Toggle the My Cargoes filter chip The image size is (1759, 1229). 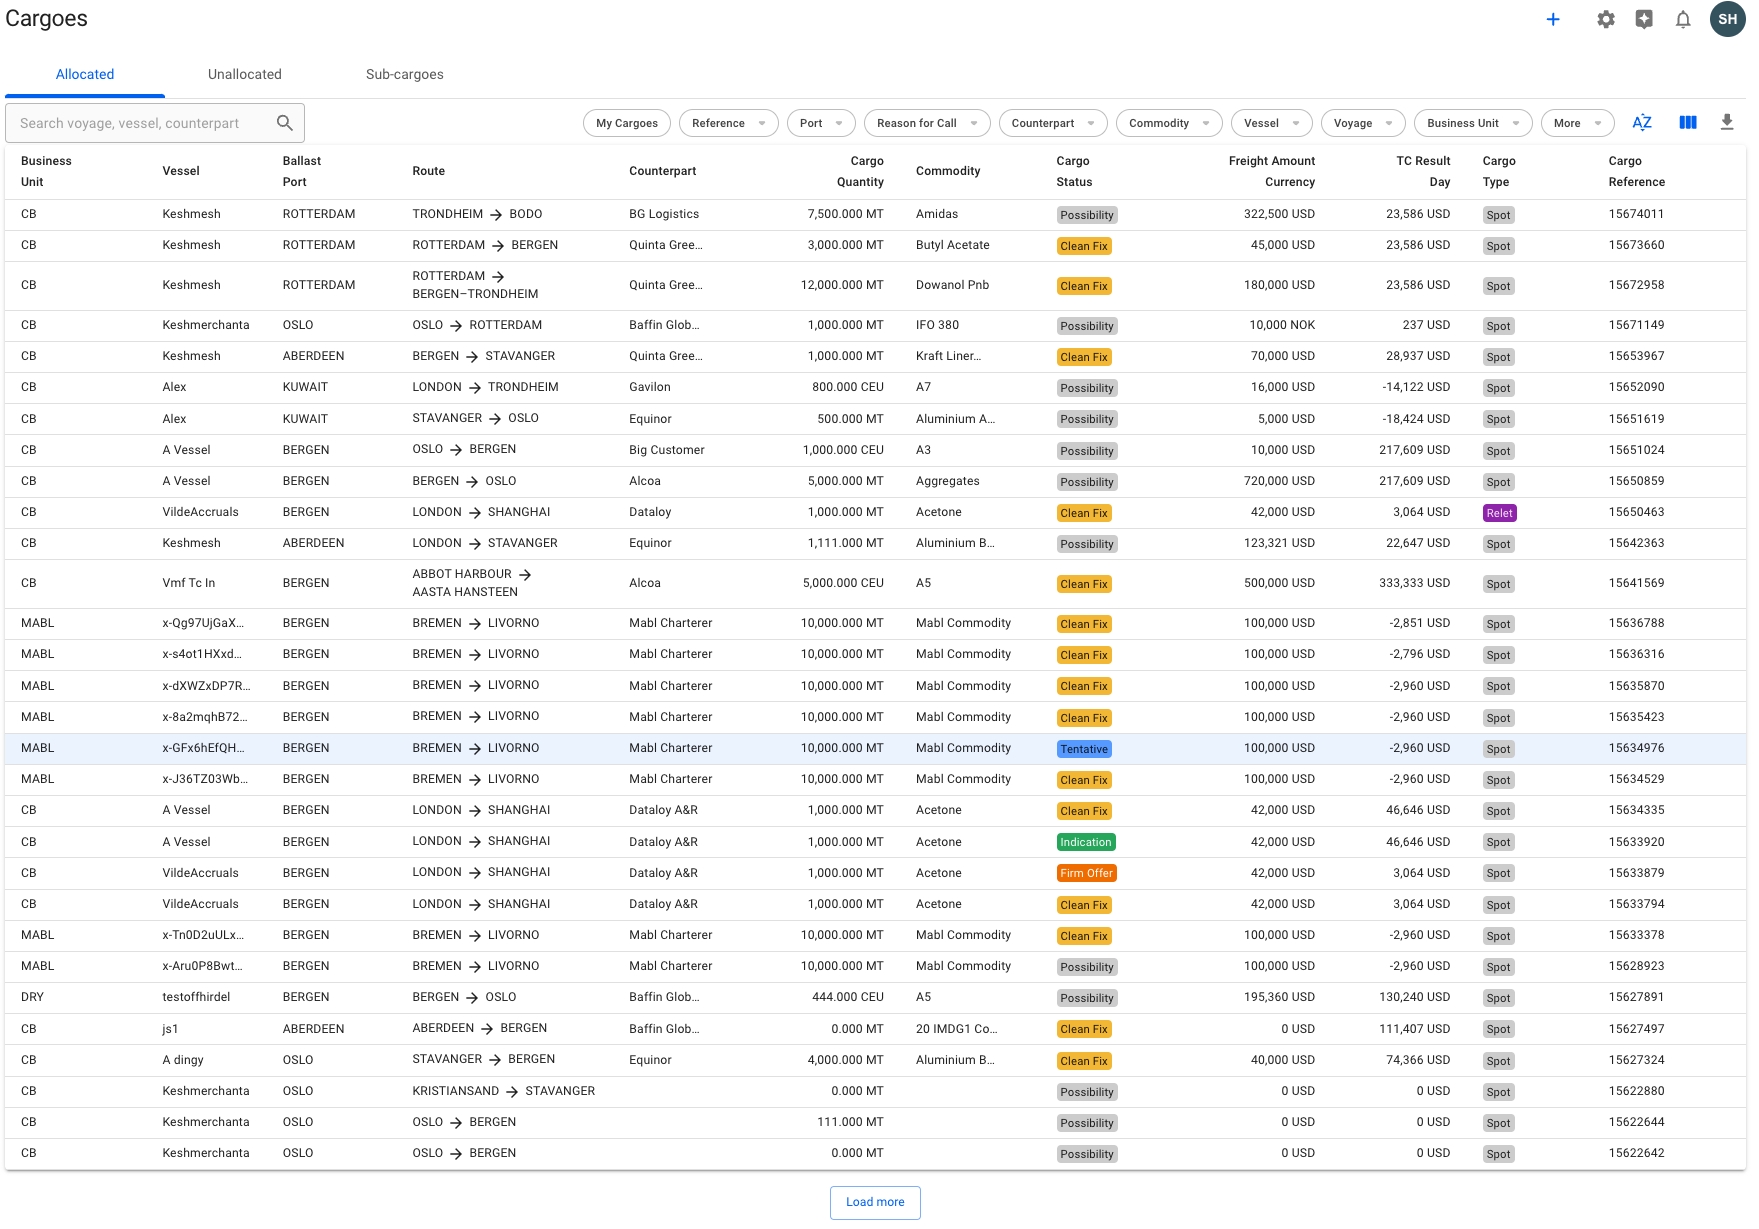[x=627, y=123]
